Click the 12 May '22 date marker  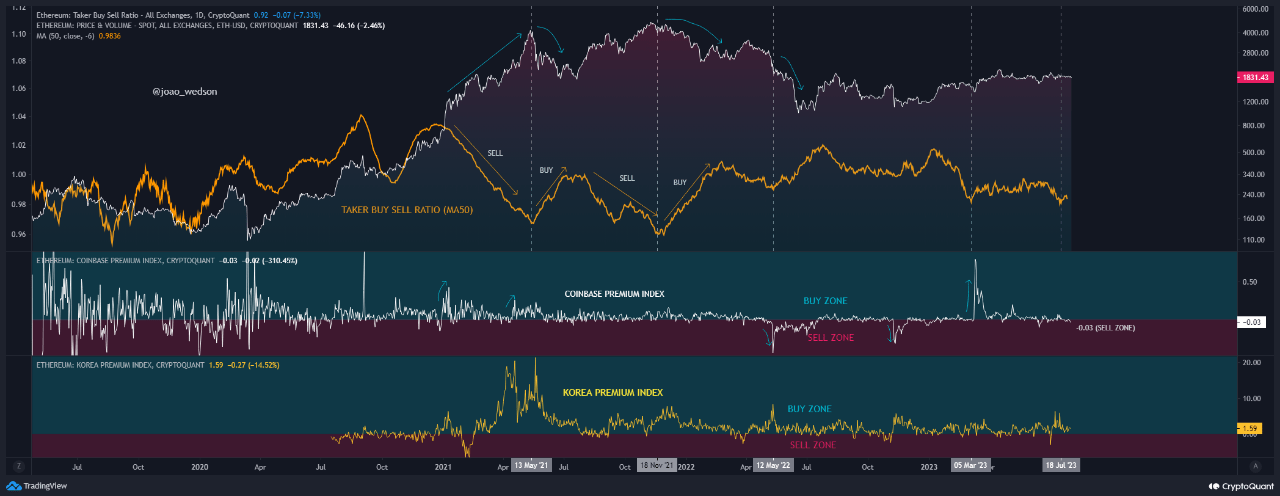(x=772, y=466)
